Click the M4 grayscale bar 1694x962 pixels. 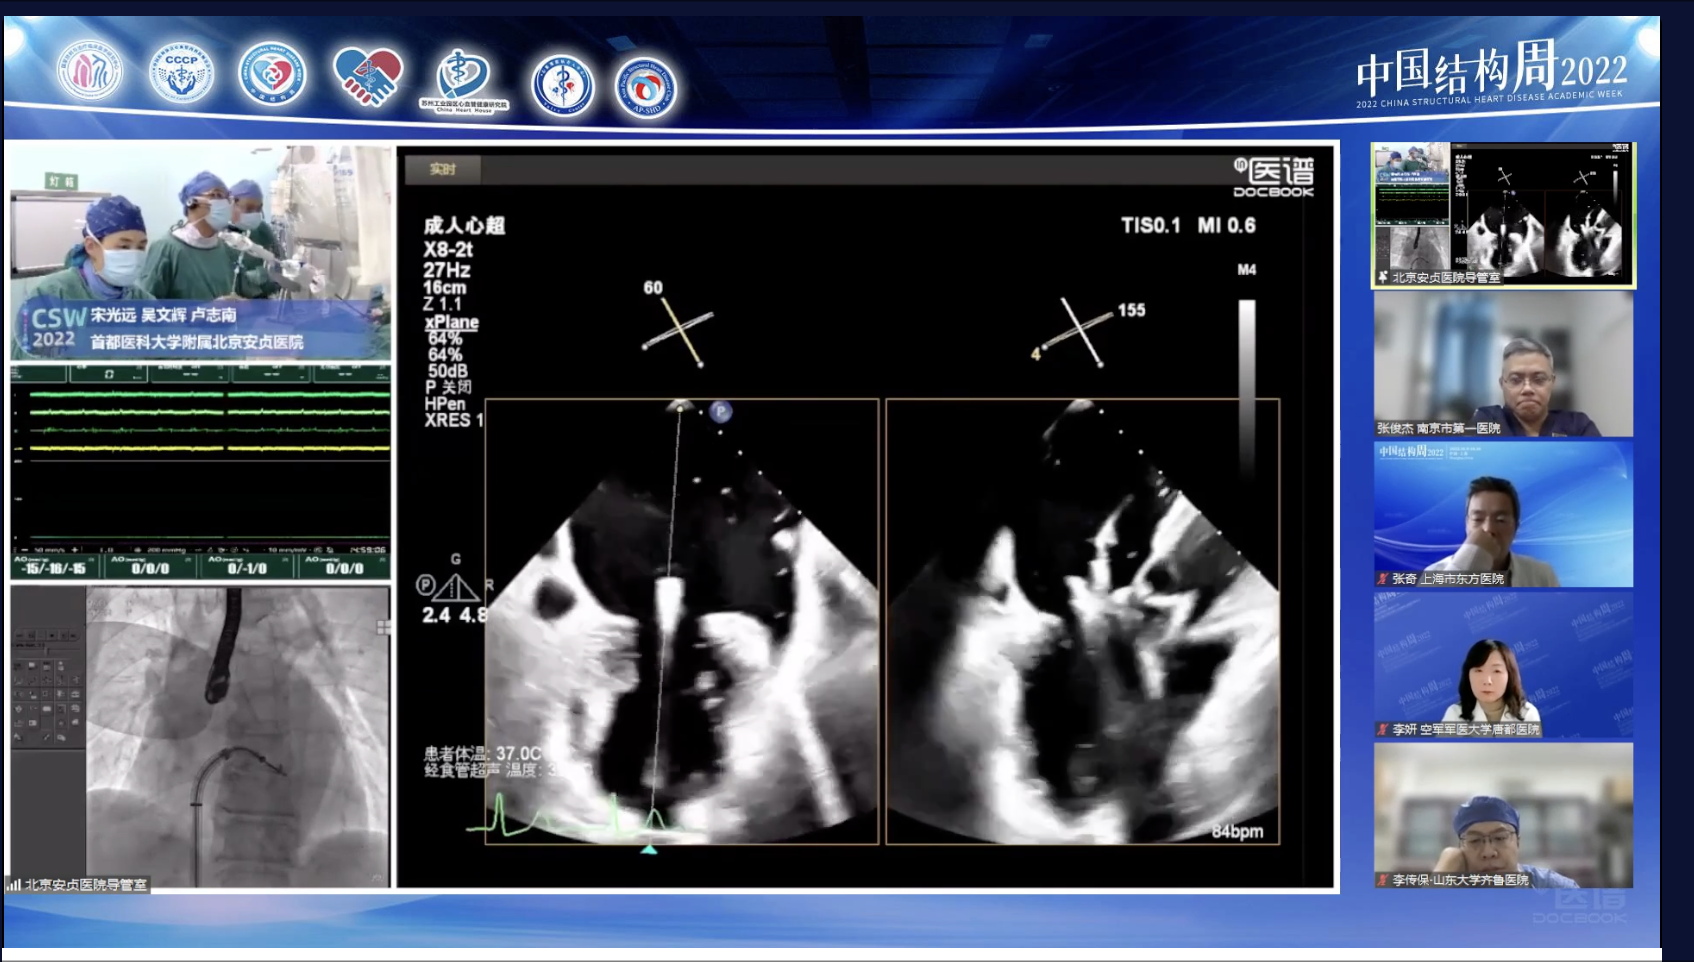pos(1246,380)
